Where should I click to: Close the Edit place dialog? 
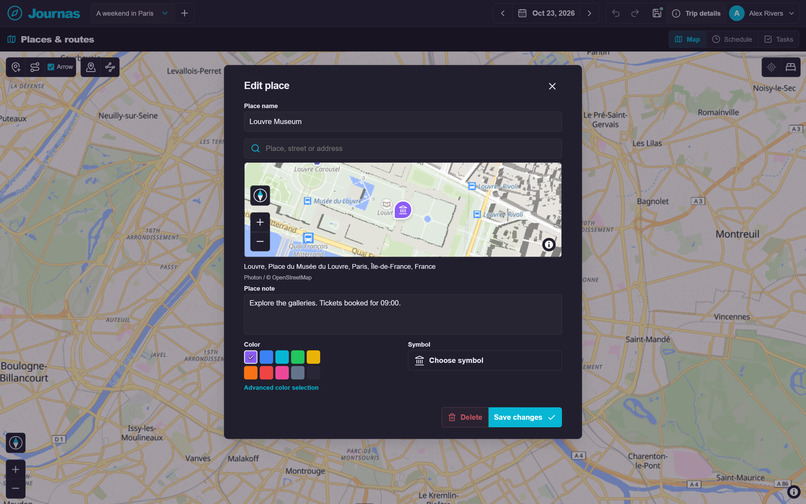(x=552, y=86)
